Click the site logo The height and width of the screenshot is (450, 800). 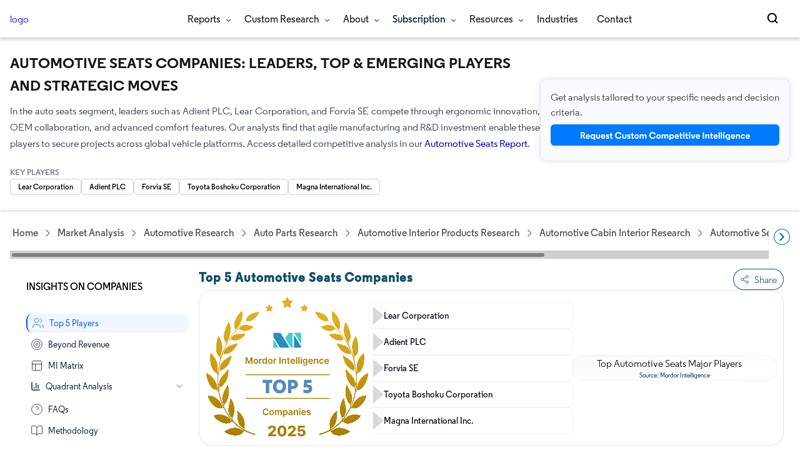click(19, 19)
